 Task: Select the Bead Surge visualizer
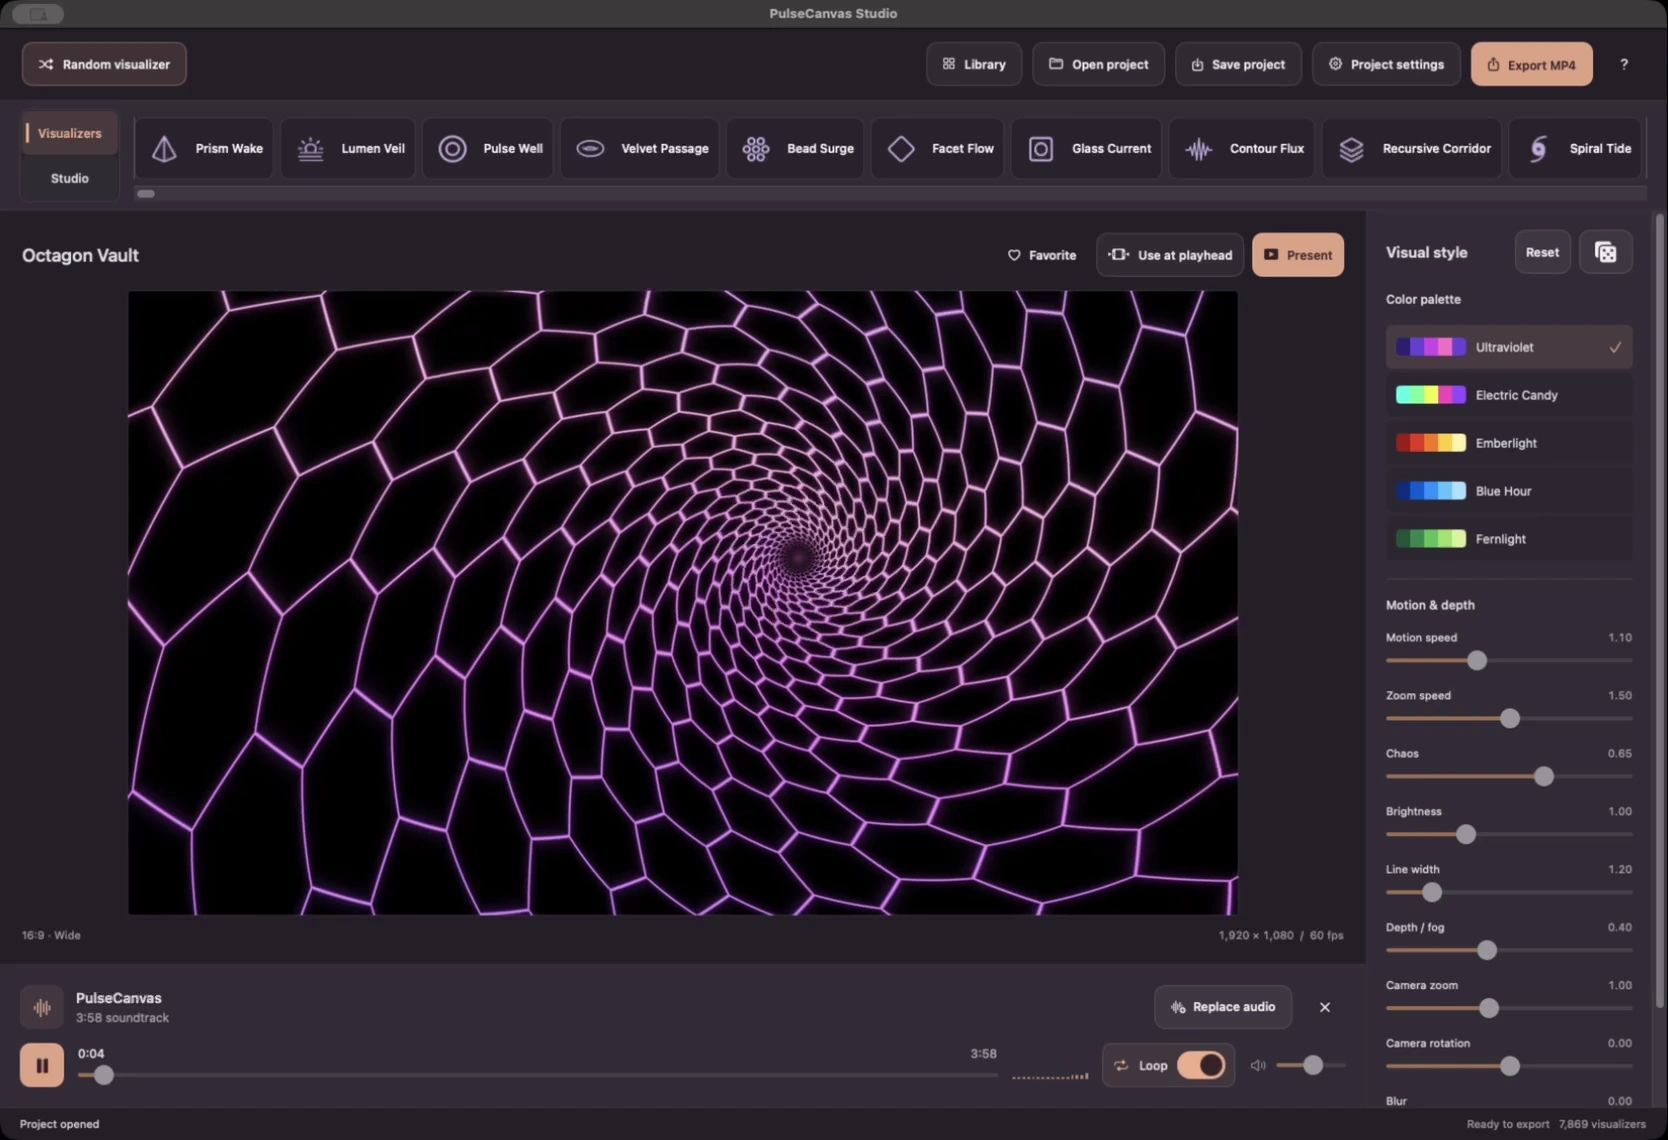[796, 148]
